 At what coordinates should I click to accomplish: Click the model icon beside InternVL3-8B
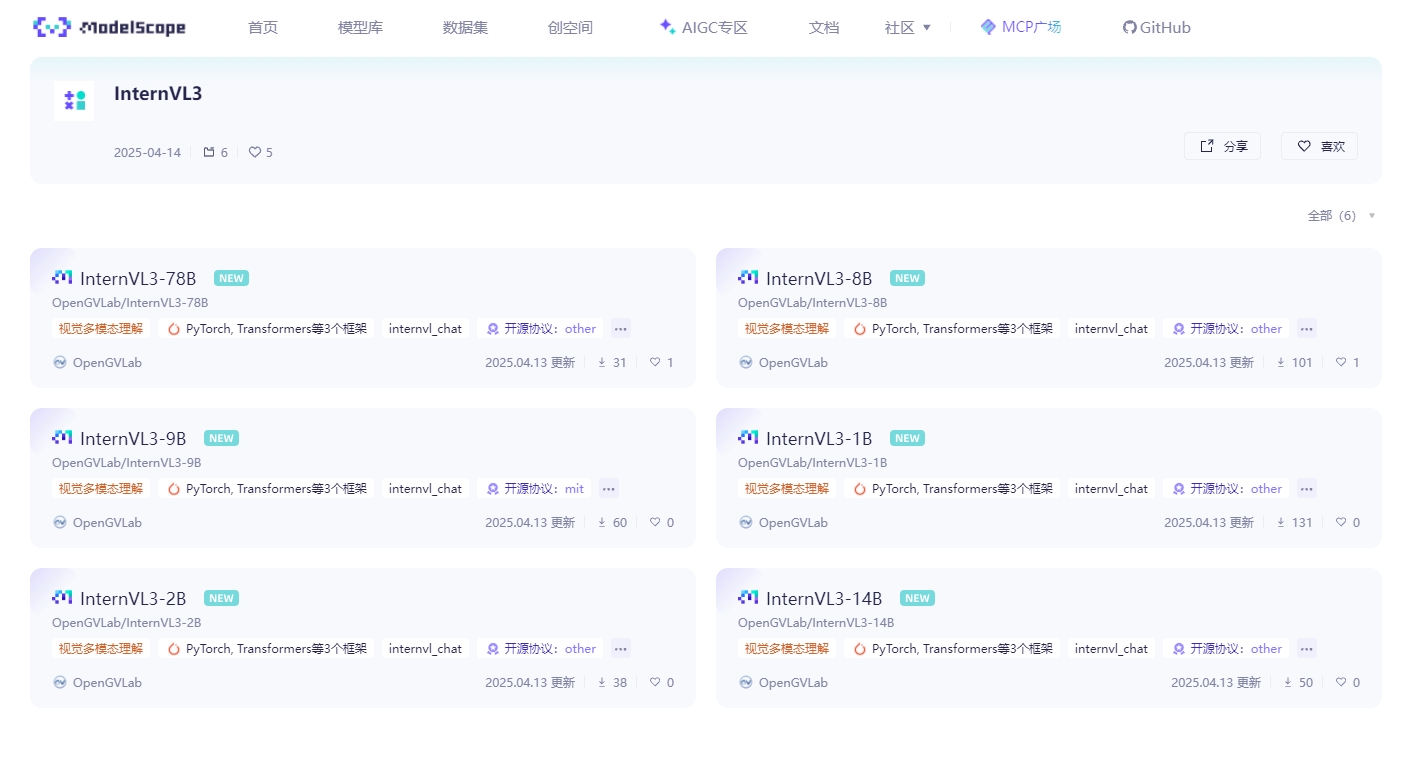pos(748,277)
